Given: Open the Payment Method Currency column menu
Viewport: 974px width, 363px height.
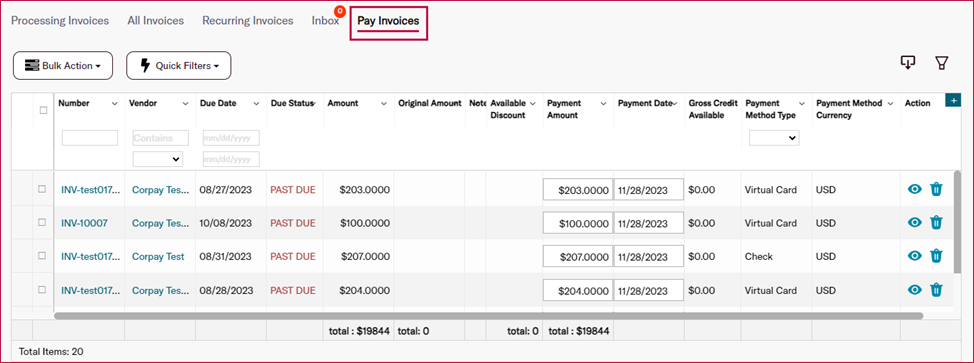Looking at the screenshot, I should (x=890, y=104).
